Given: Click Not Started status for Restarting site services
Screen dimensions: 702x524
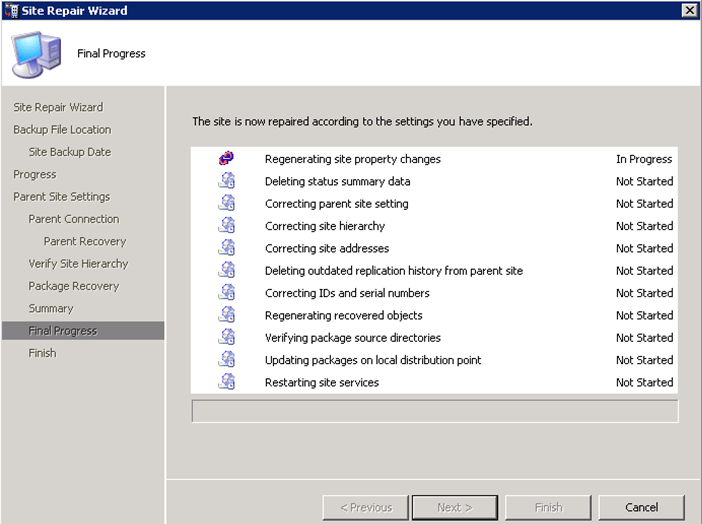Looking at the screenshot, I should coord(645,382).
